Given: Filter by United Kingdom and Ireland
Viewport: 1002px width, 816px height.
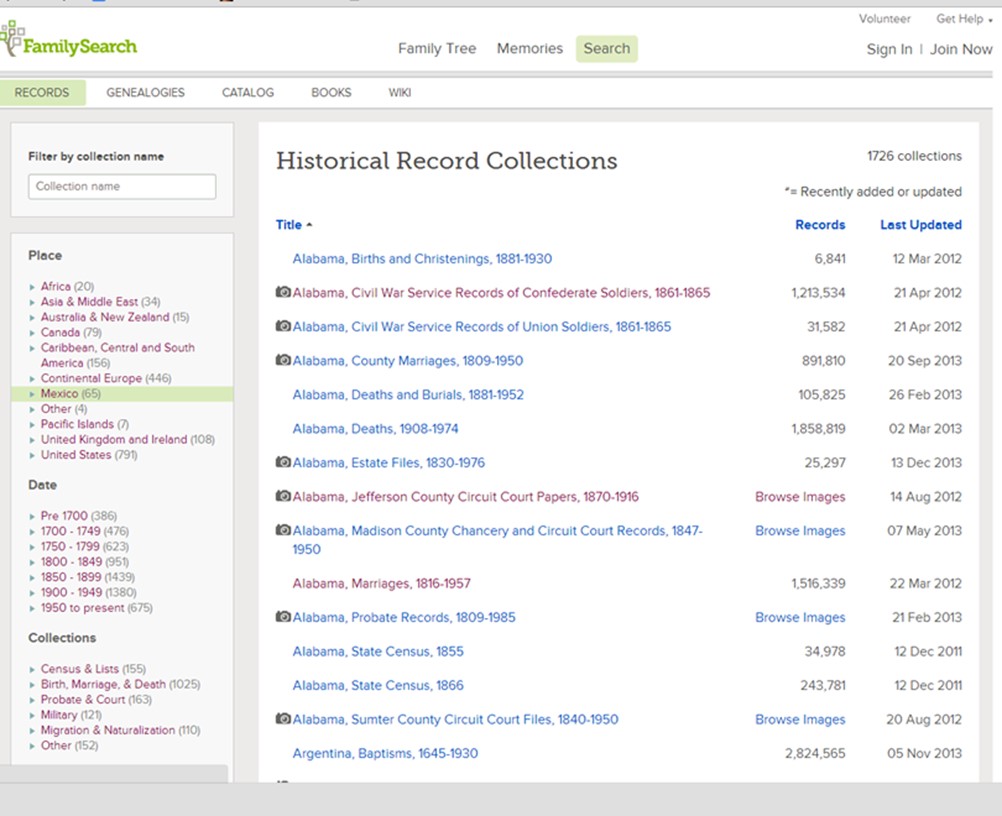Looking at the screenshot, I should point(128,440).
